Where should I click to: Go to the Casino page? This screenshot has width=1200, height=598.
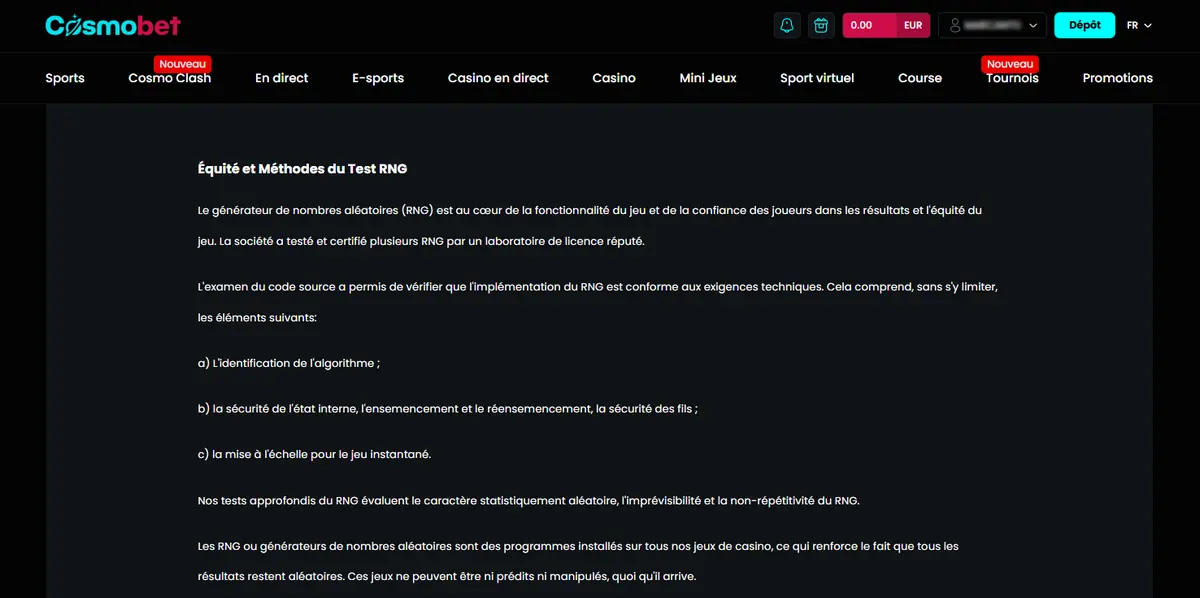pos(614,78)
